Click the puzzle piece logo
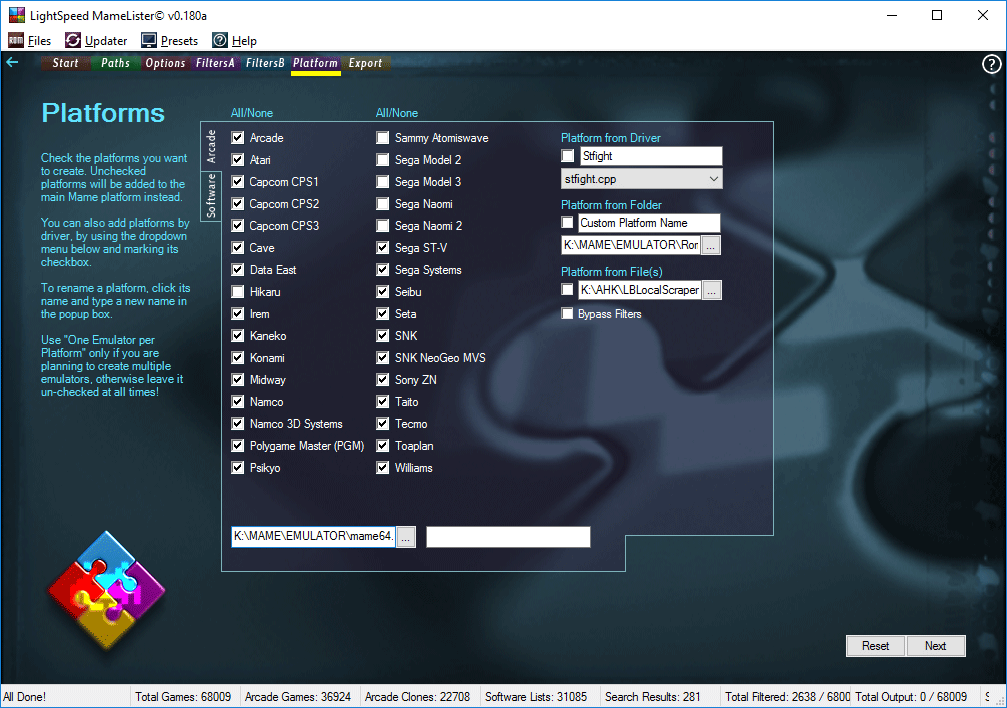Image resolution: width=1007 pixels, height=708 pixels. point(107,589)
